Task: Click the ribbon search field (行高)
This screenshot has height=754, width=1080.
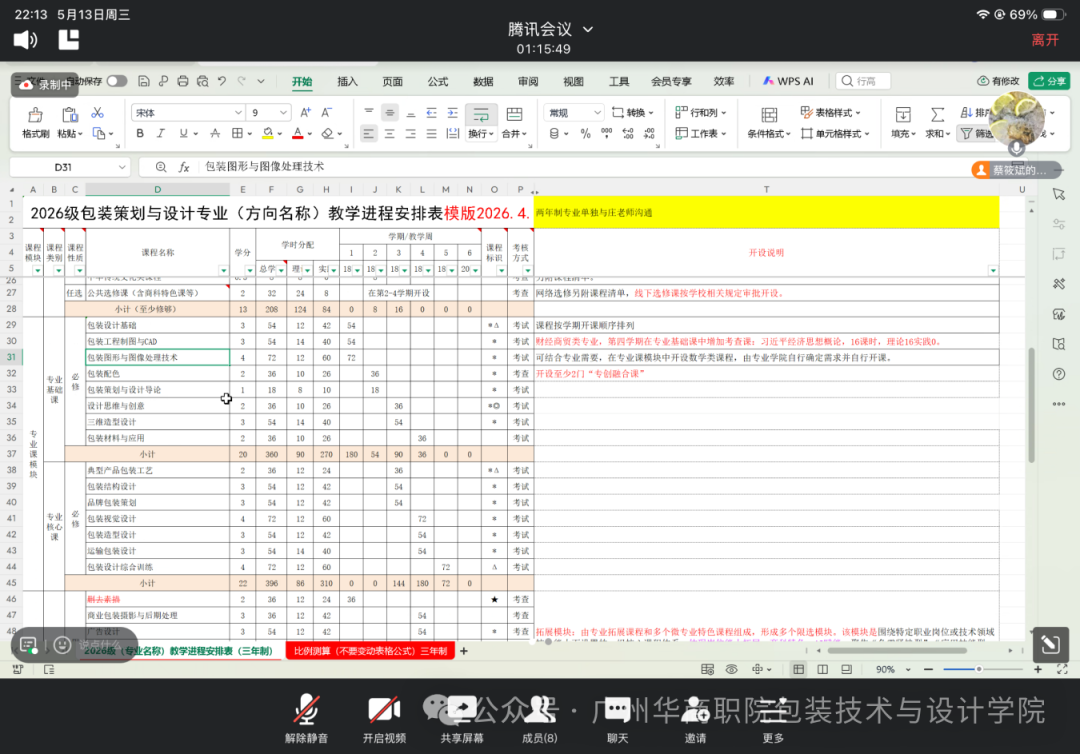Action: [x=863, y=81]
